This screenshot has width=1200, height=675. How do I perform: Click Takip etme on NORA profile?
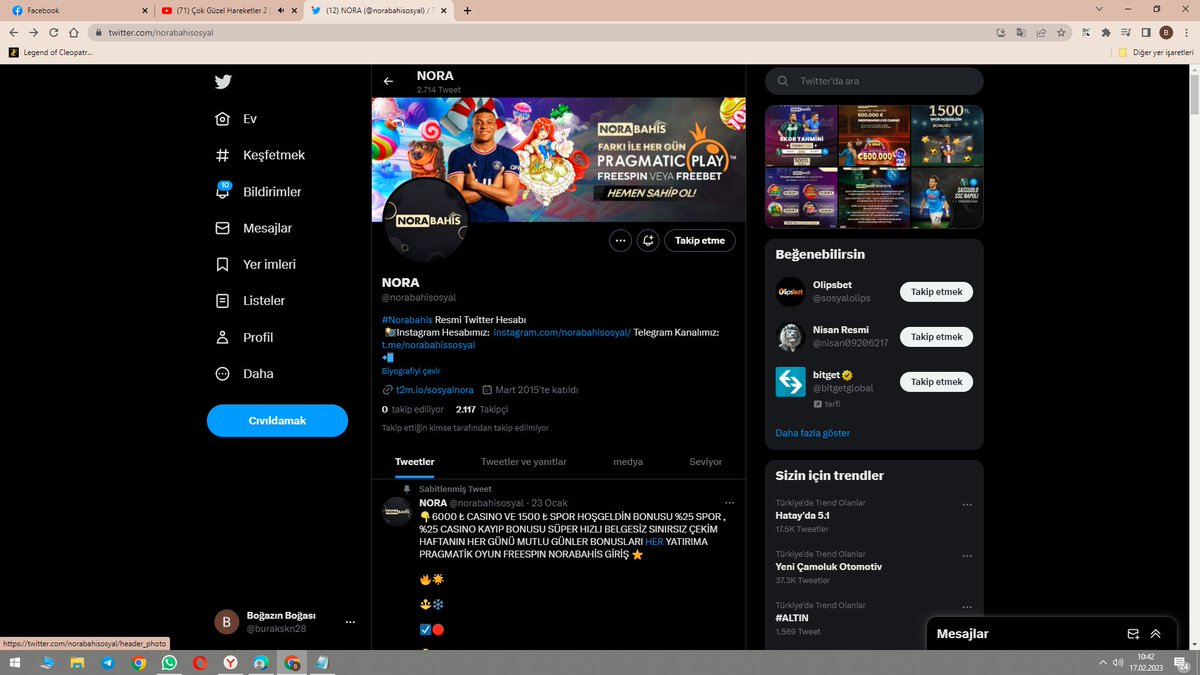click(x=700, y=240)
